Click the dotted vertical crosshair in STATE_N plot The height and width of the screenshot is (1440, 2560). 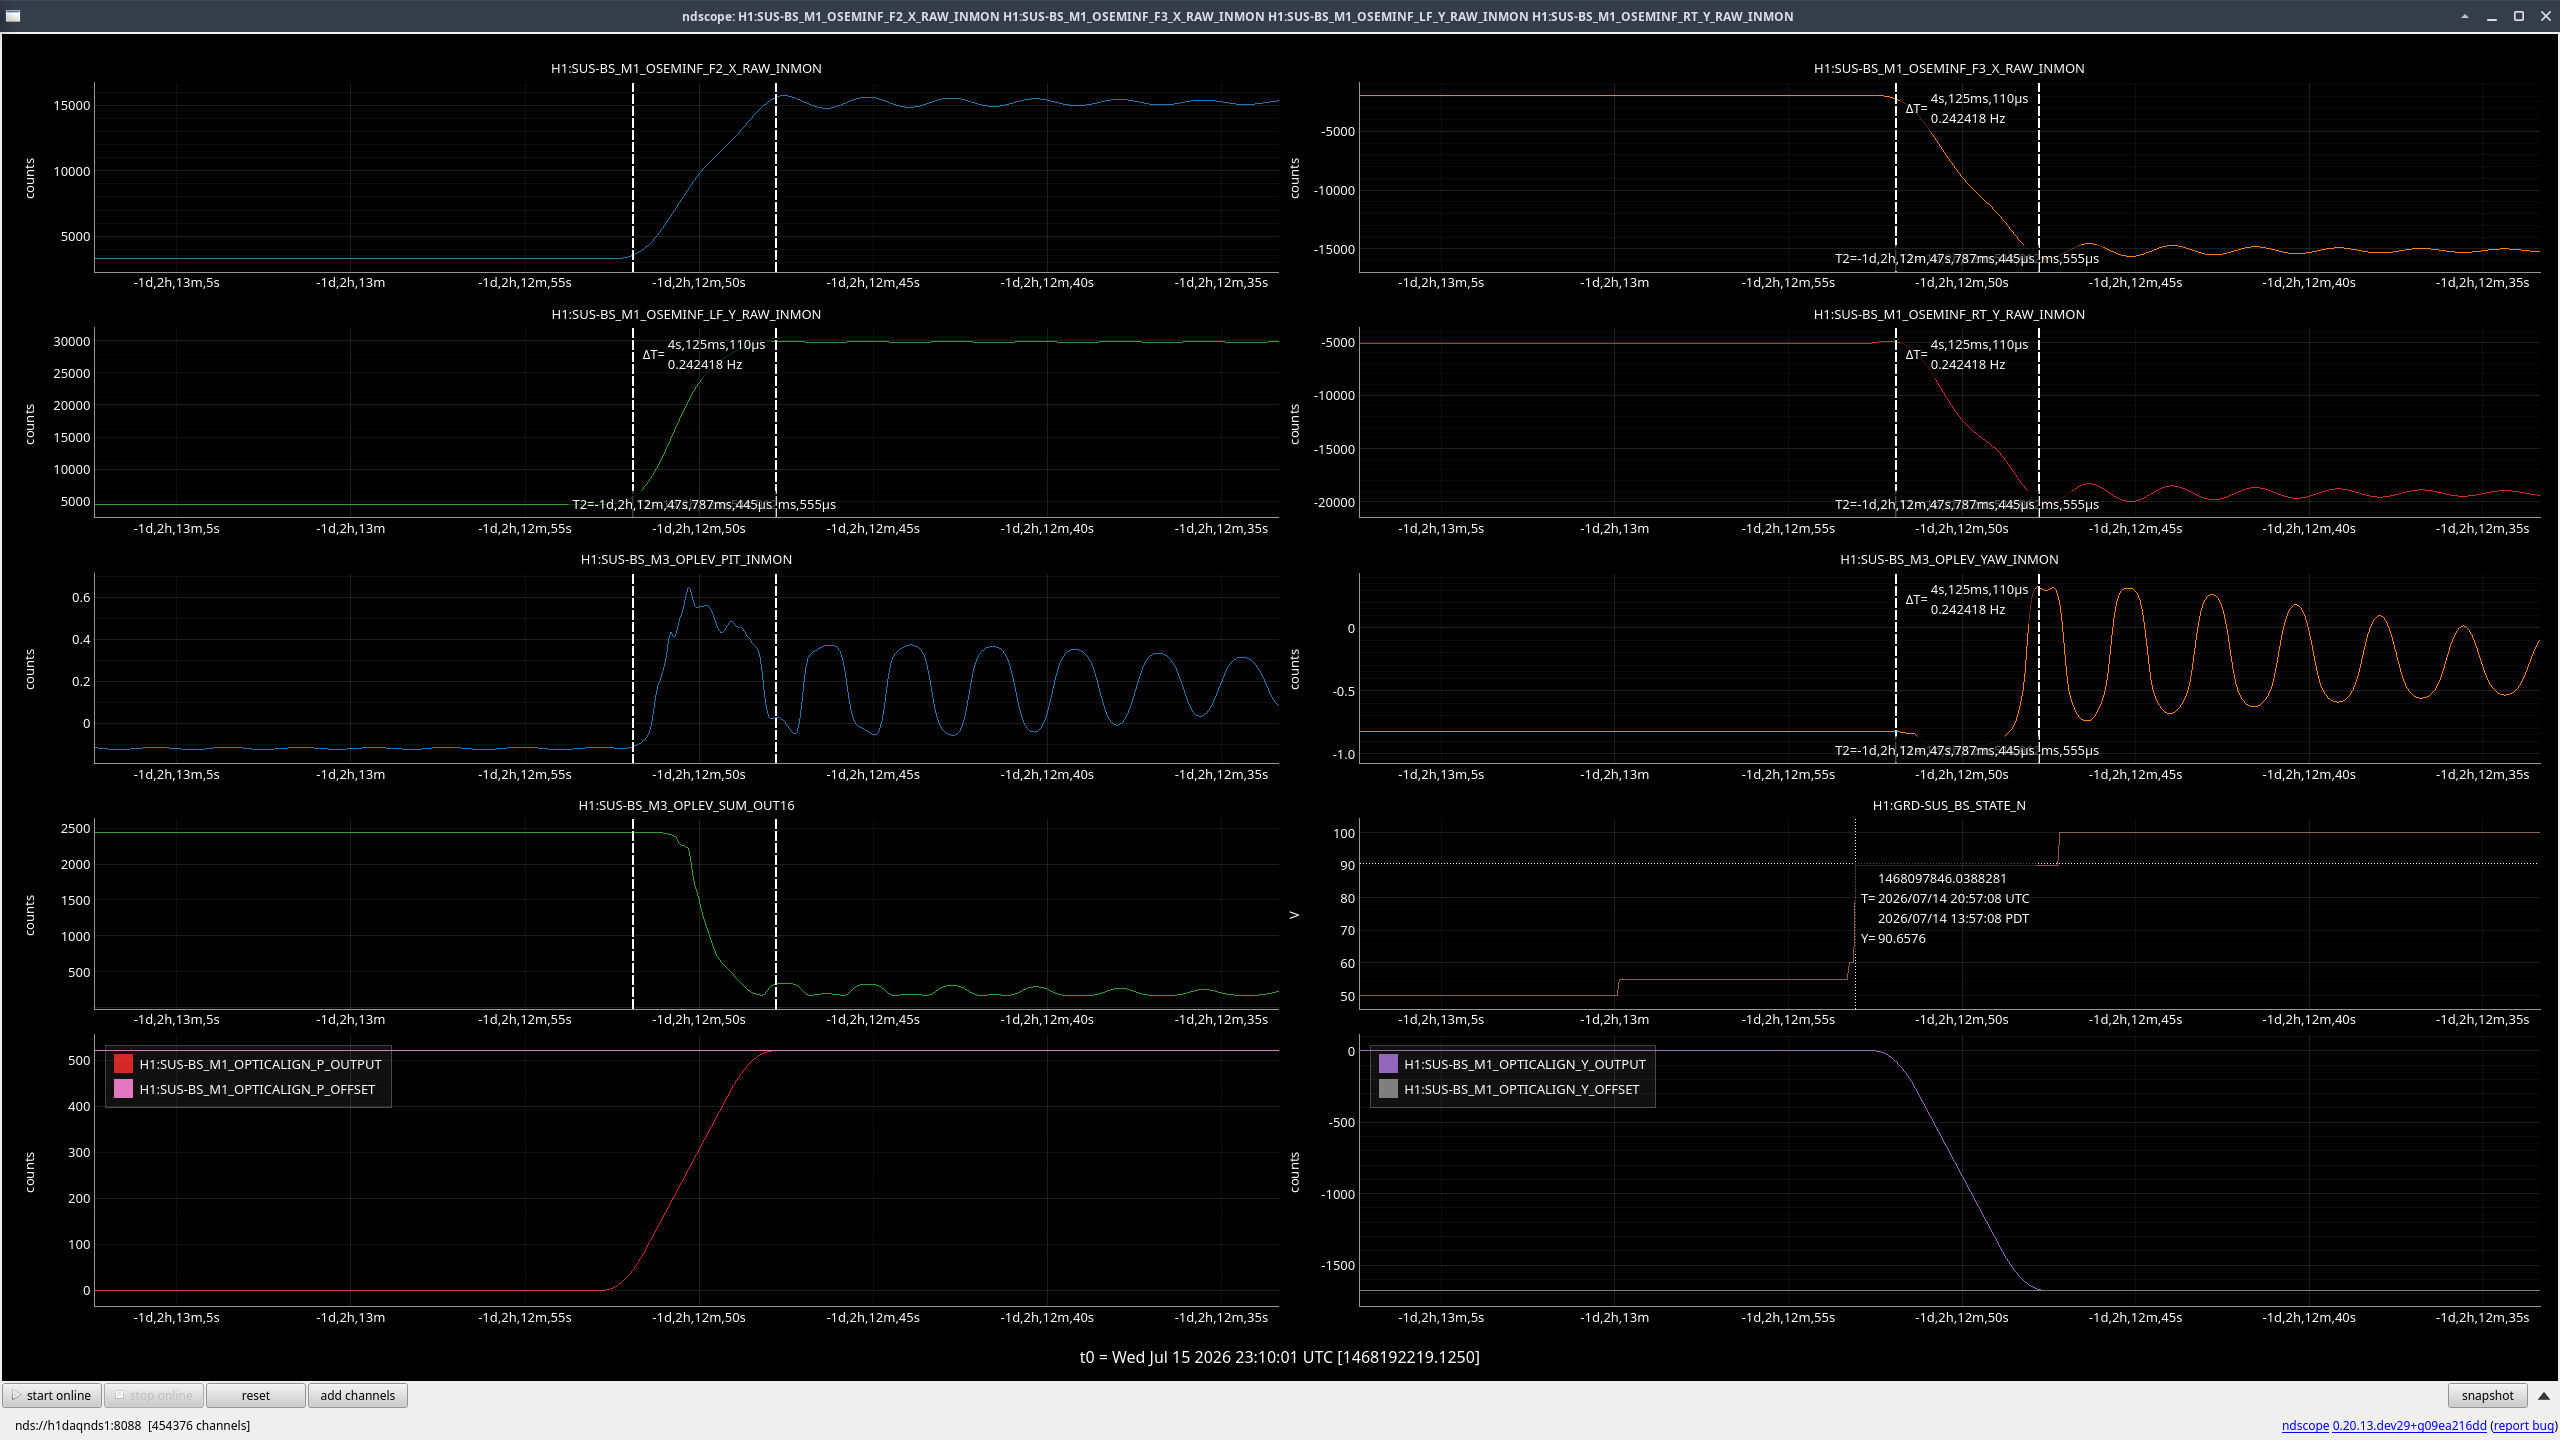click(1855, 914)
